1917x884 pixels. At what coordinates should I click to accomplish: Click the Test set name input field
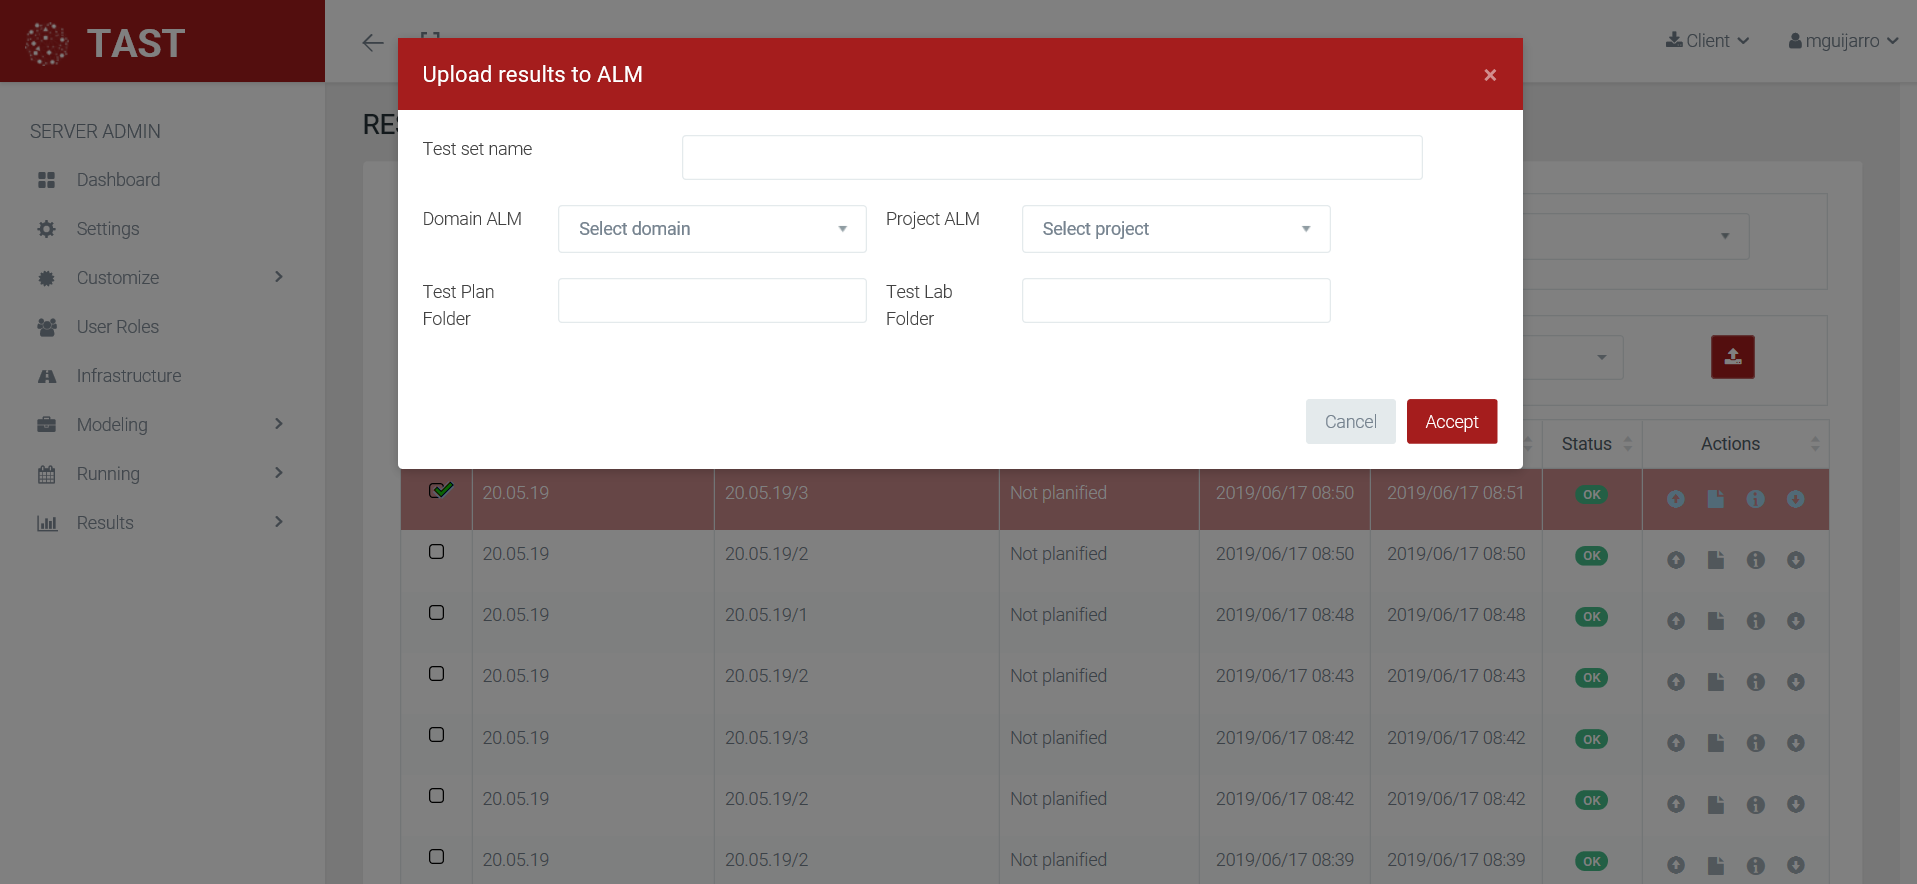click(x=1051, y=158)
